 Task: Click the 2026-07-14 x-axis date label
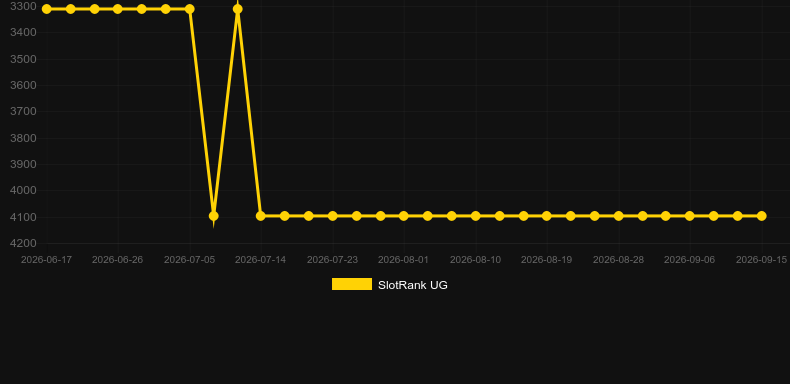260,260
